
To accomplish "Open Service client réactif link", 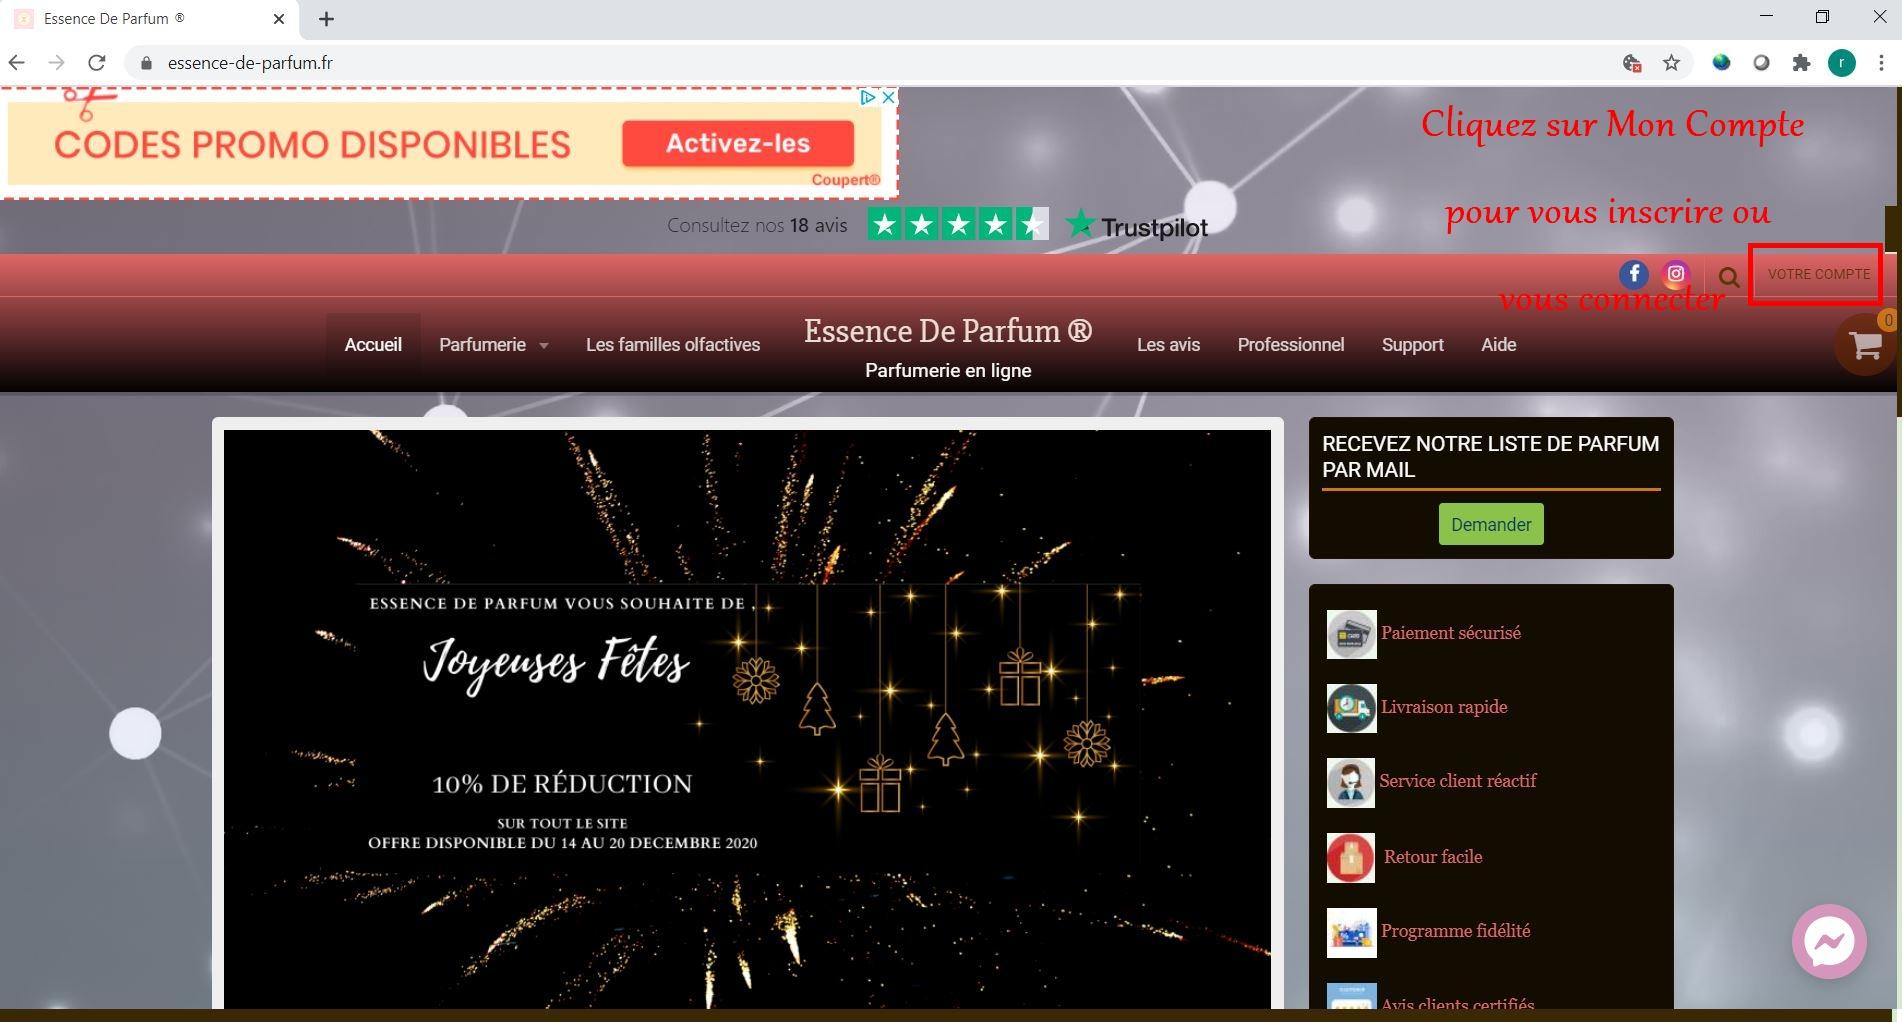I will point(1458,781).
